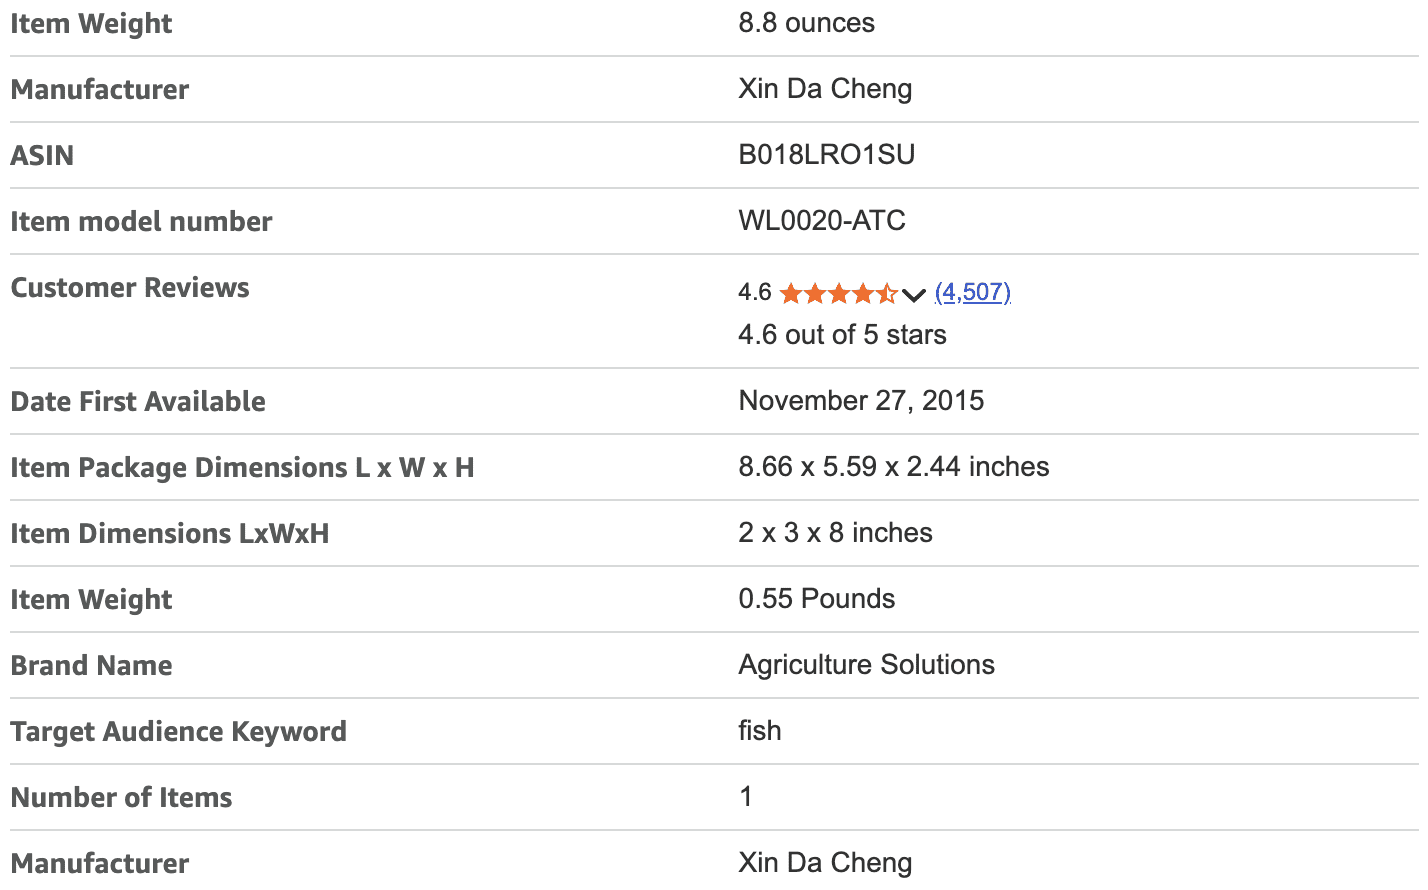Select the model number WL0020-ATC

pyautogui.click(x=822, y=221)
